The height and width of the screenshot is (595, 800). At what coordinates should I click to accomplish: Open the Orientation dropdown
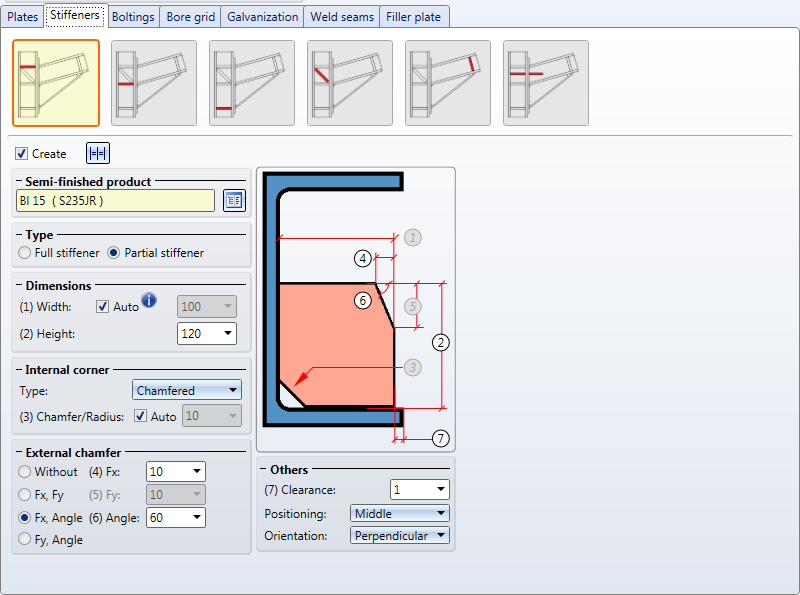click(400, 536)
